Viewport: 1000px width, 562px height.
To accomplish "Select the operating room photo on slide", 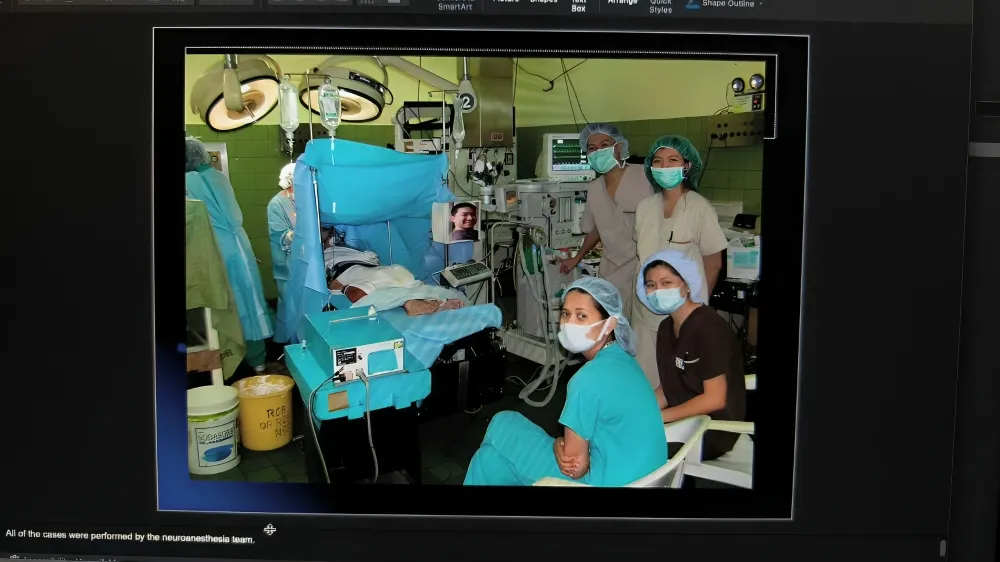I will click(474, 268).
